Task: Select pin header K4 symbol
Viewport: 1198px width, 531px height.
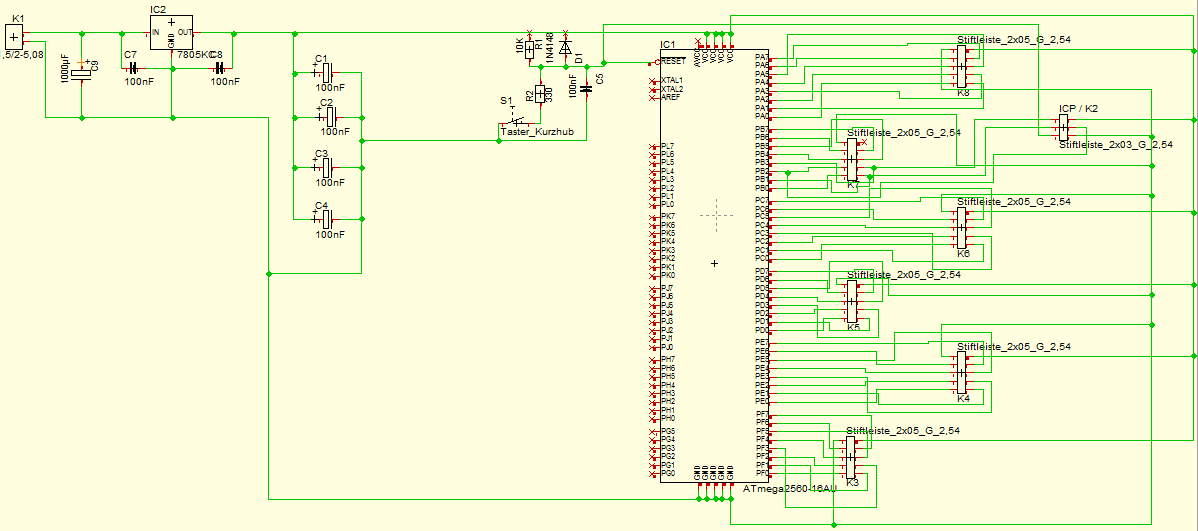Action: point(961,374)
